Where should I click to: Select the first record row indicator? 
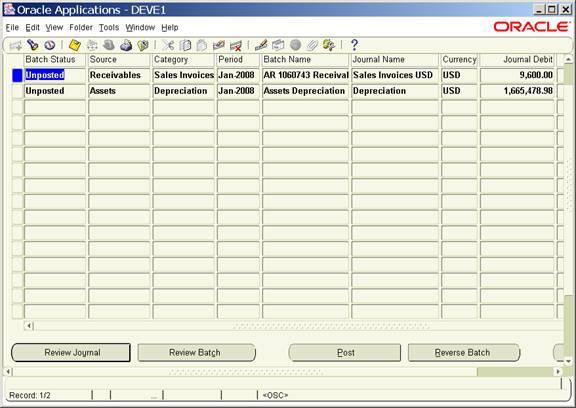pos(17,75)
